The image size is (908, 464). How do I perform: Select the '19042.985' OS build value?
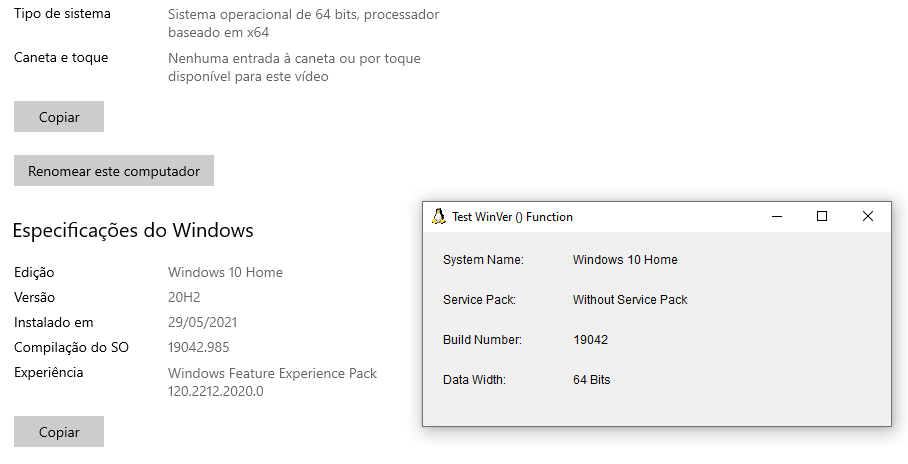tap(199, 347)
